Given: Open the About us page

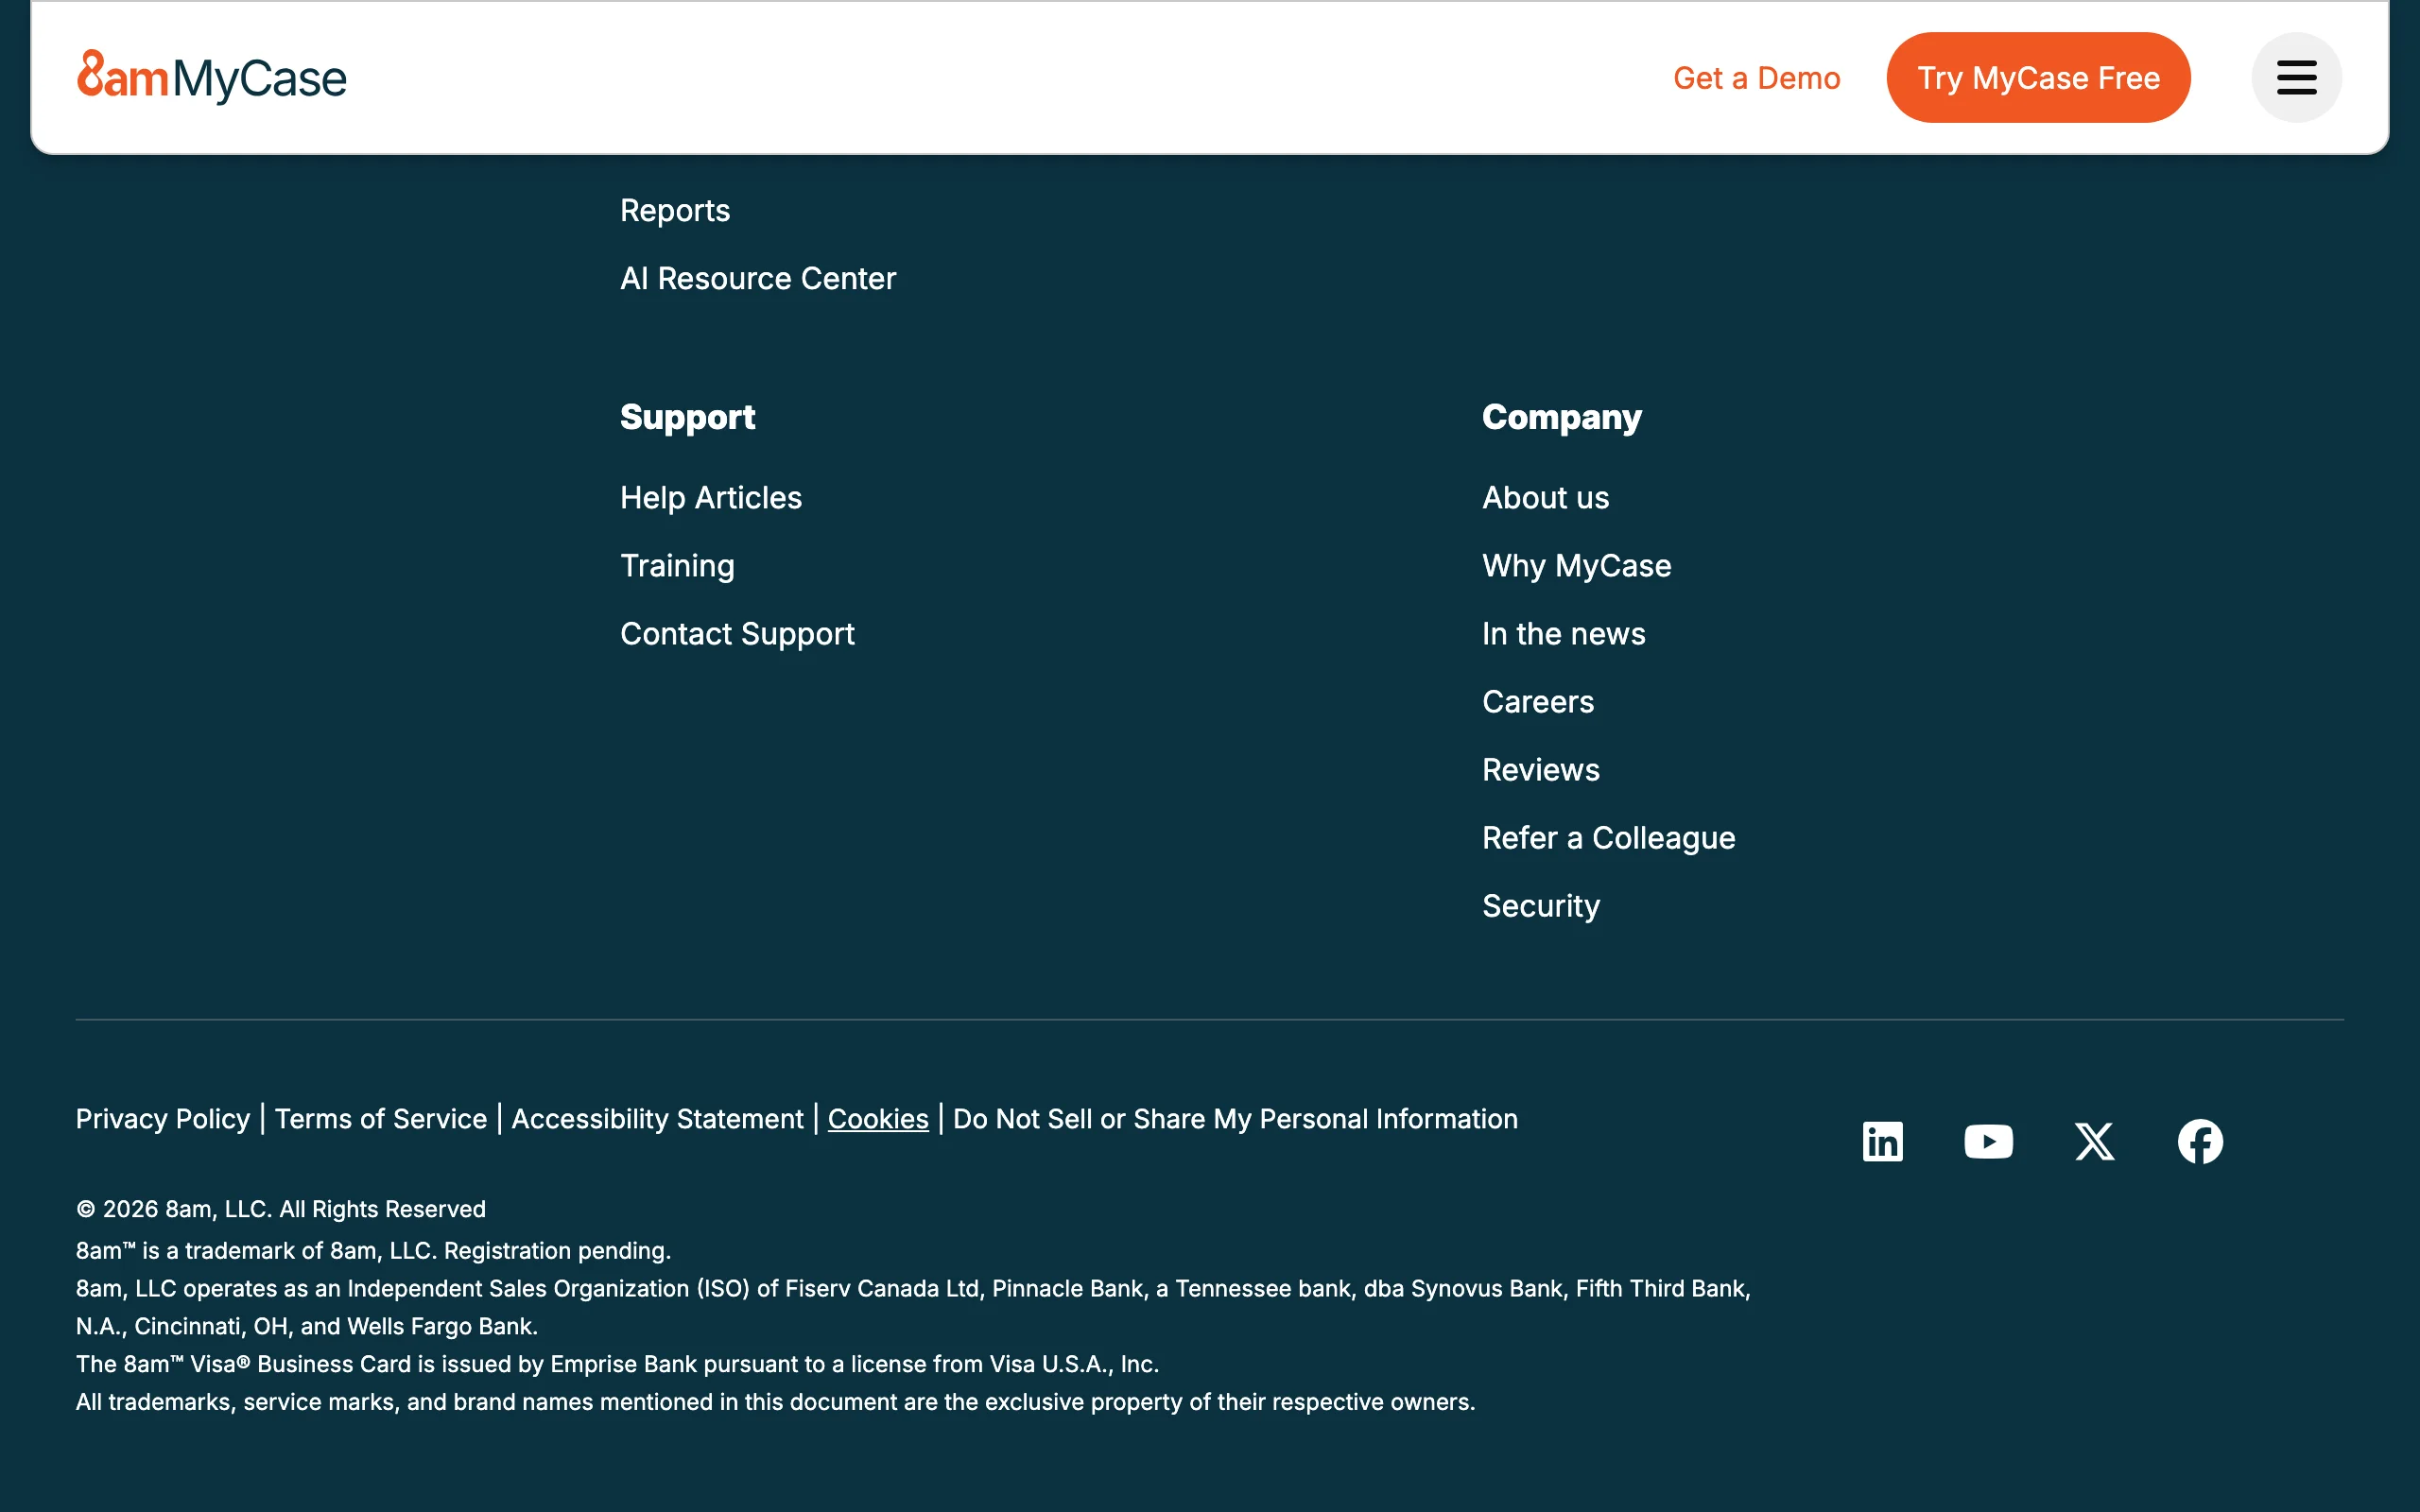Looking at the screenshot, I should coord(1545,498).
